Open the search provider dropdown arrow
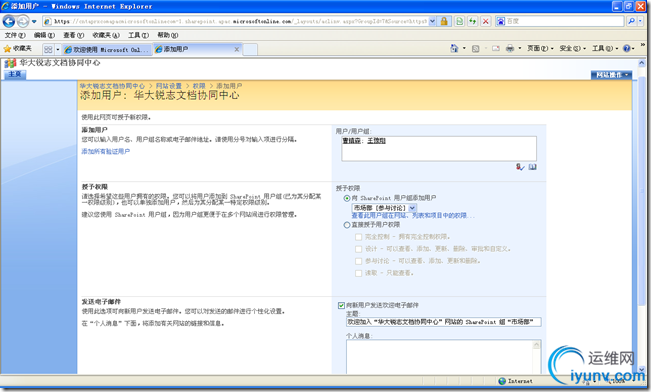The width and height of the screenshot is (651, 392). tap(640, 21)
